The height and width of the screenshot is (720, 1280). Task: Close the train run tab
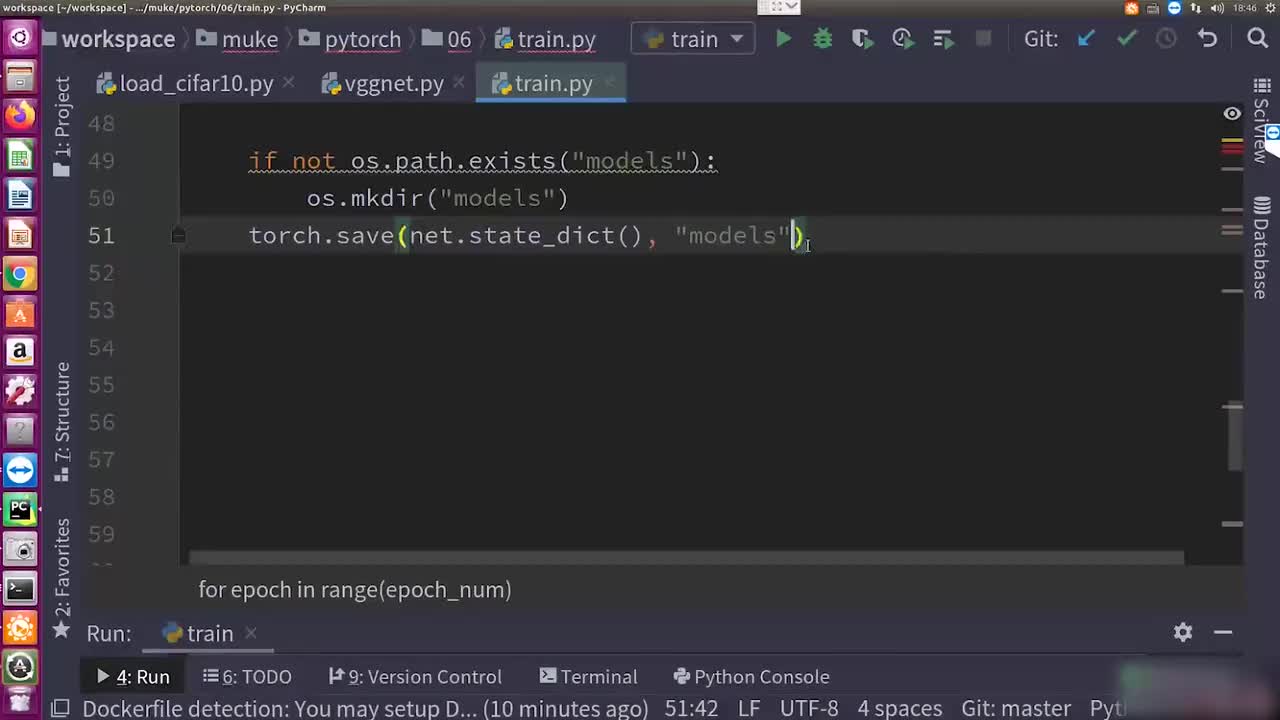click(251, 632)
